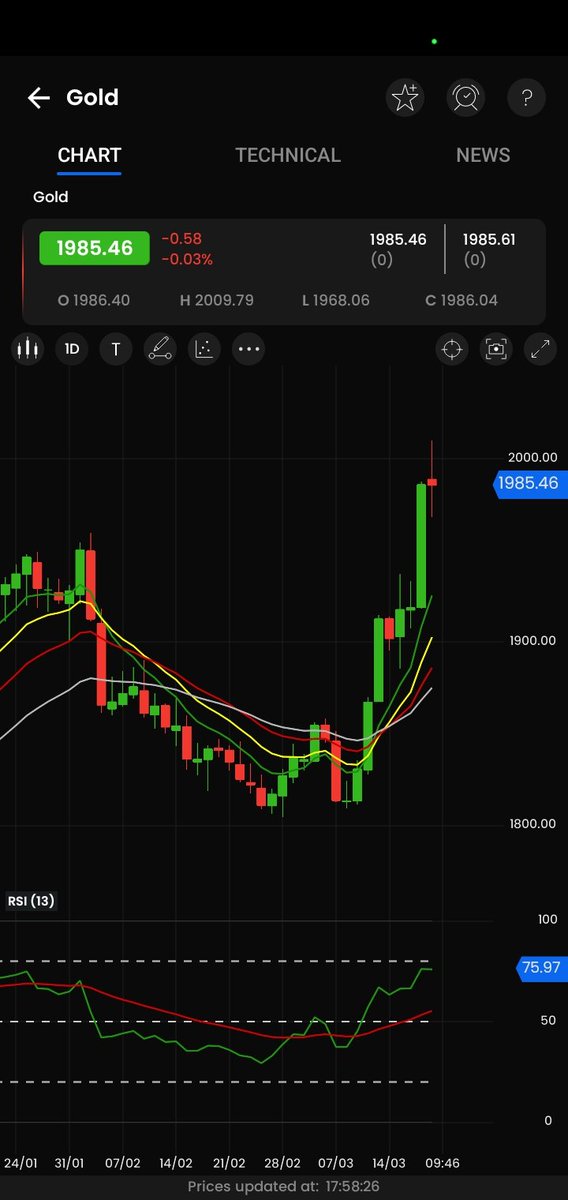Click the 28/02 date axis label
This screenshot has height=1200, width=568.
[283, 1163]
